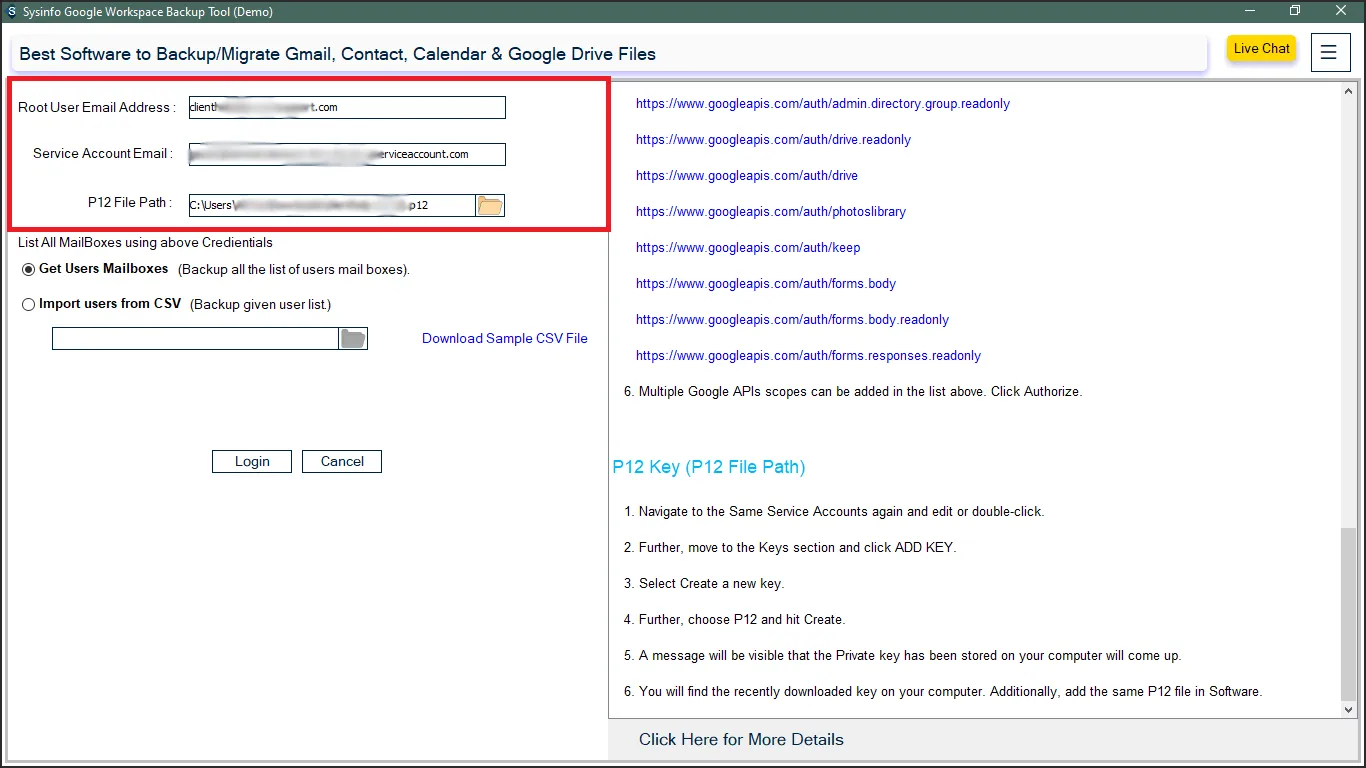Click the Sysinfo app icon in title bar
Image resolution: width=1366 pixels, height=768 pixels.
[11, 12]
